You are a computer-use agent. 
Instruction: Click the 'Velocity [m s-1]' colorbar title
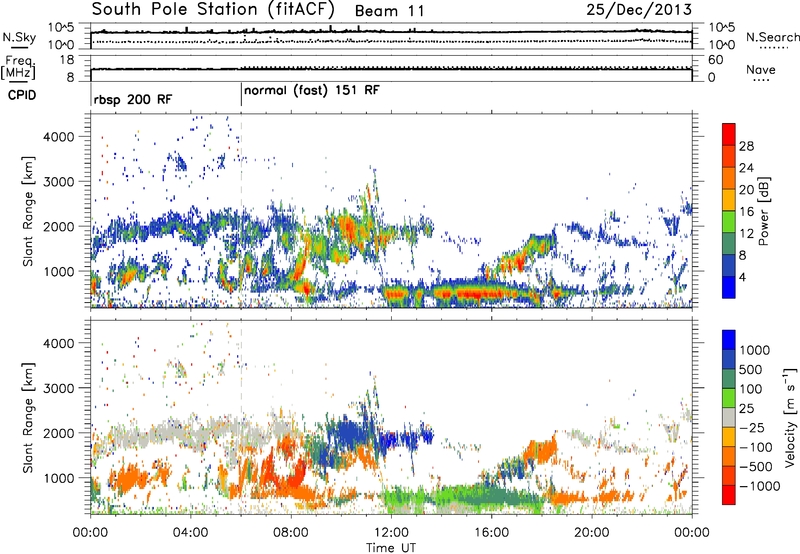pos(790,417)
